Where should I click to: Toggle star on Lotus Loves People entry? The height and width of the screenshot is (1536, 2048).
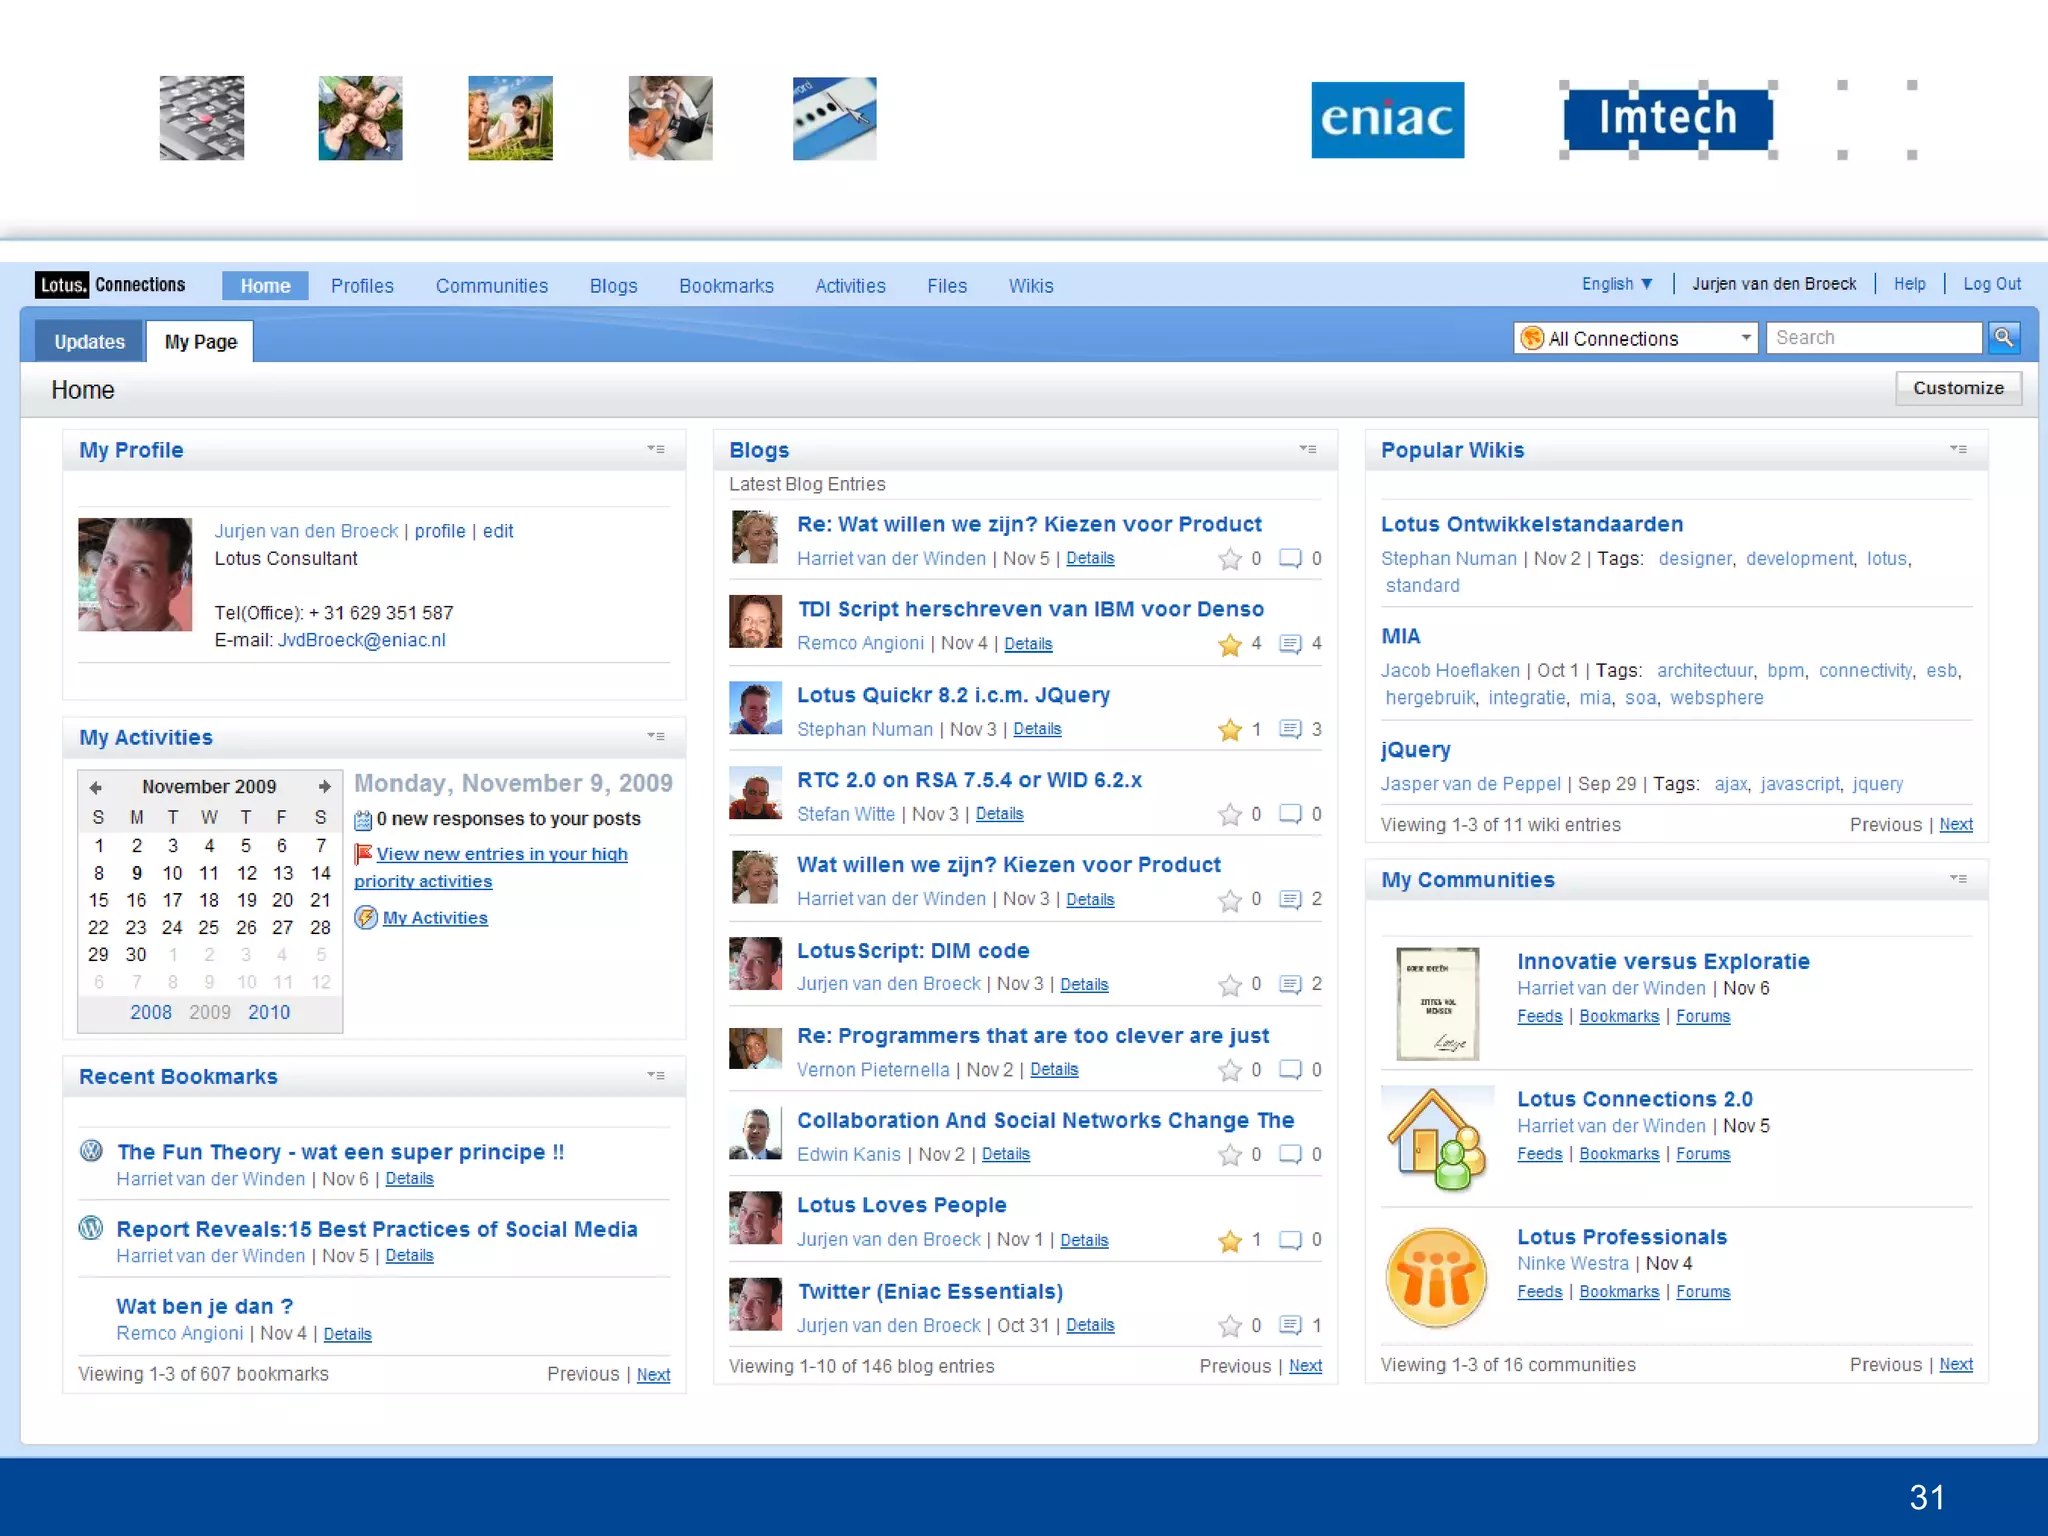click(1229, 1241)
